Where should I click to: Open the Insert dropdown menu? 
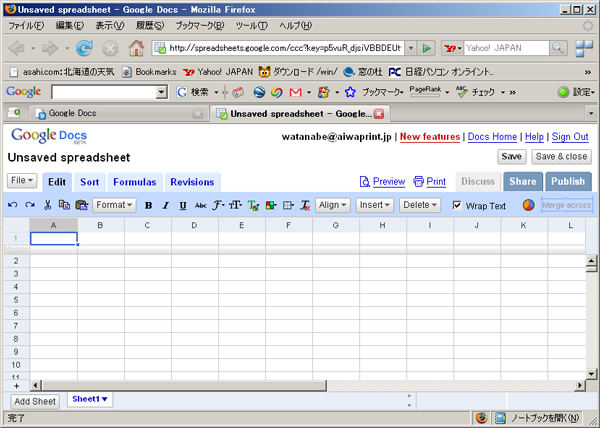[374, 205]
